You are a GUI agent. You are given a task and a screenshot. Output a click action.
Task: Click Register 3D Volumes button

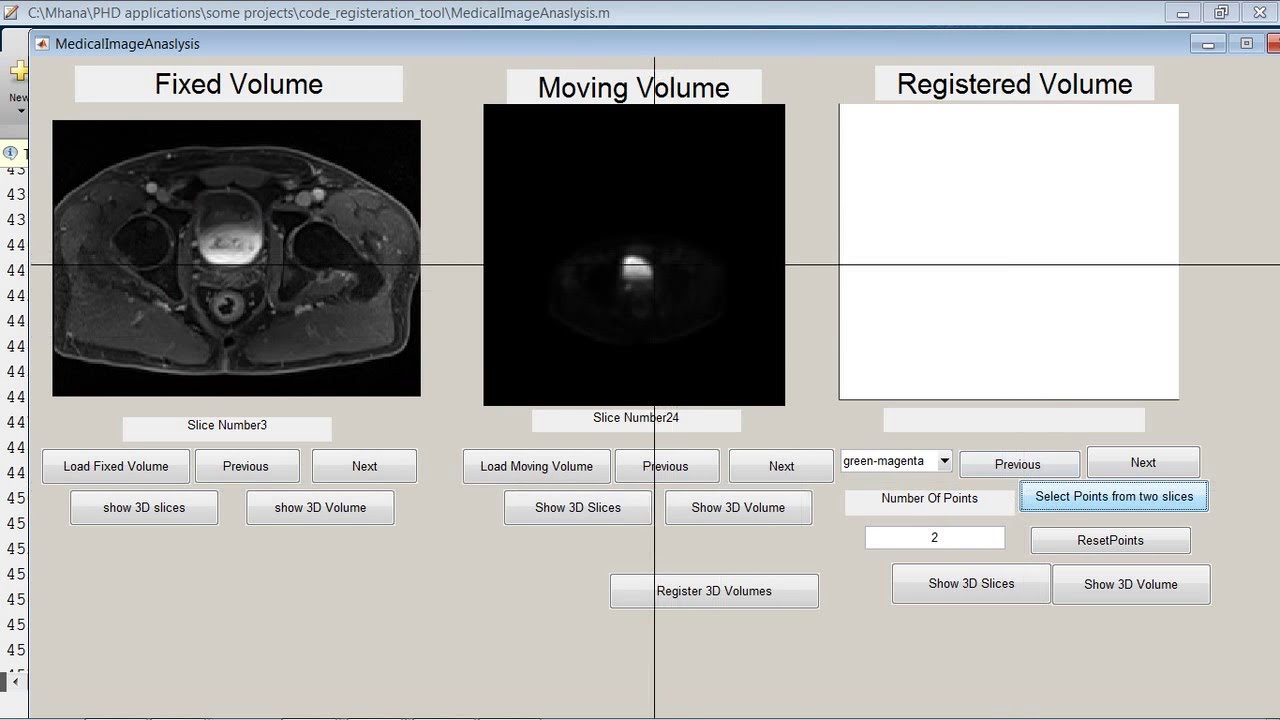tap(714, 591)
